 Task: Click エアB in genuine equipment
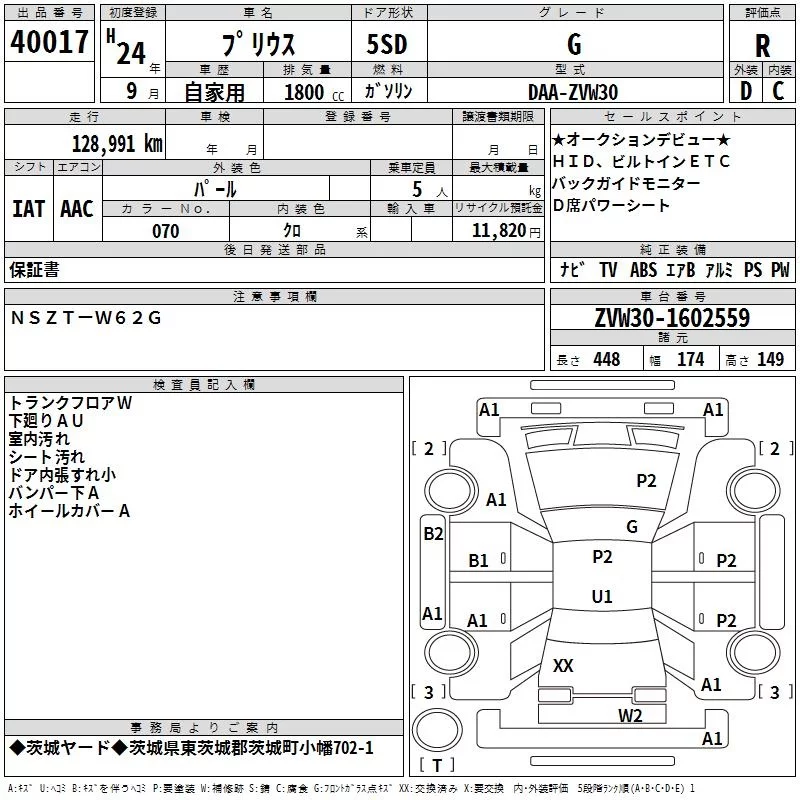pos(681,269)
